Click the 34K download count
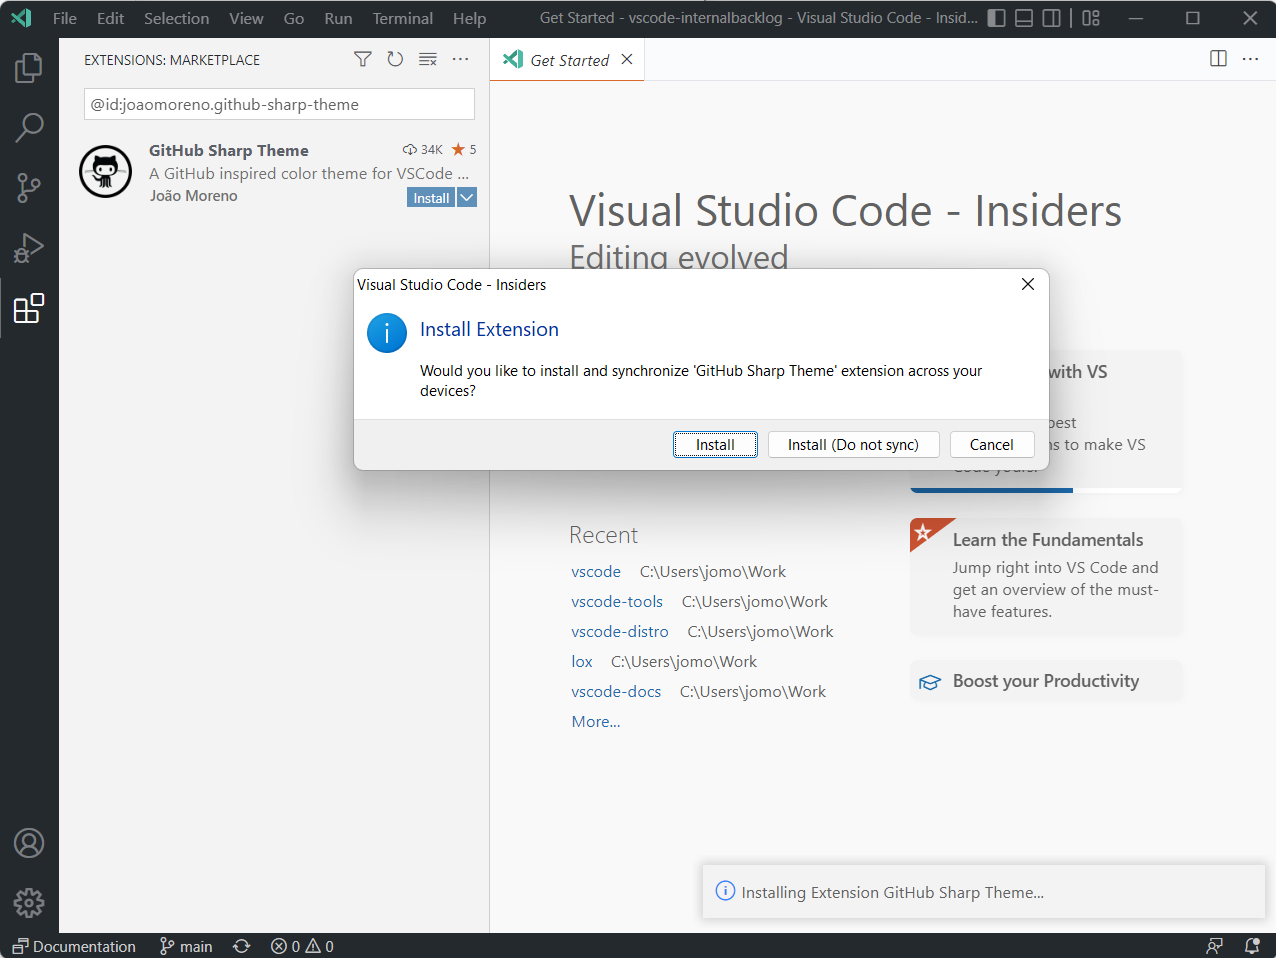Screen dimensions: 1276x958 coord(423,149)
